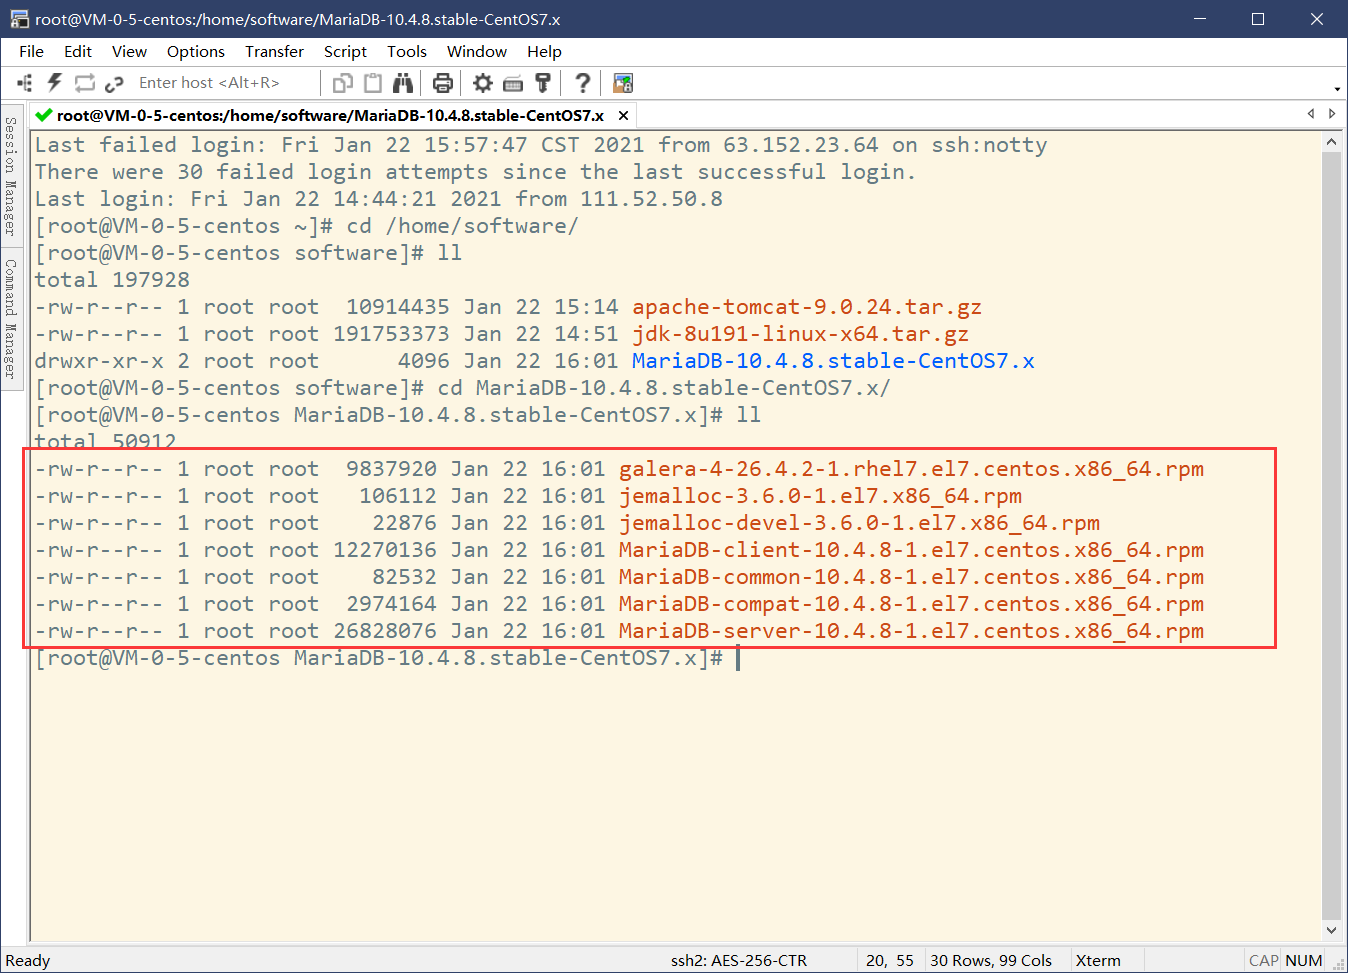Click file size 26828076 in listing
The image size is (1348, 973).
tap(385, 631)
